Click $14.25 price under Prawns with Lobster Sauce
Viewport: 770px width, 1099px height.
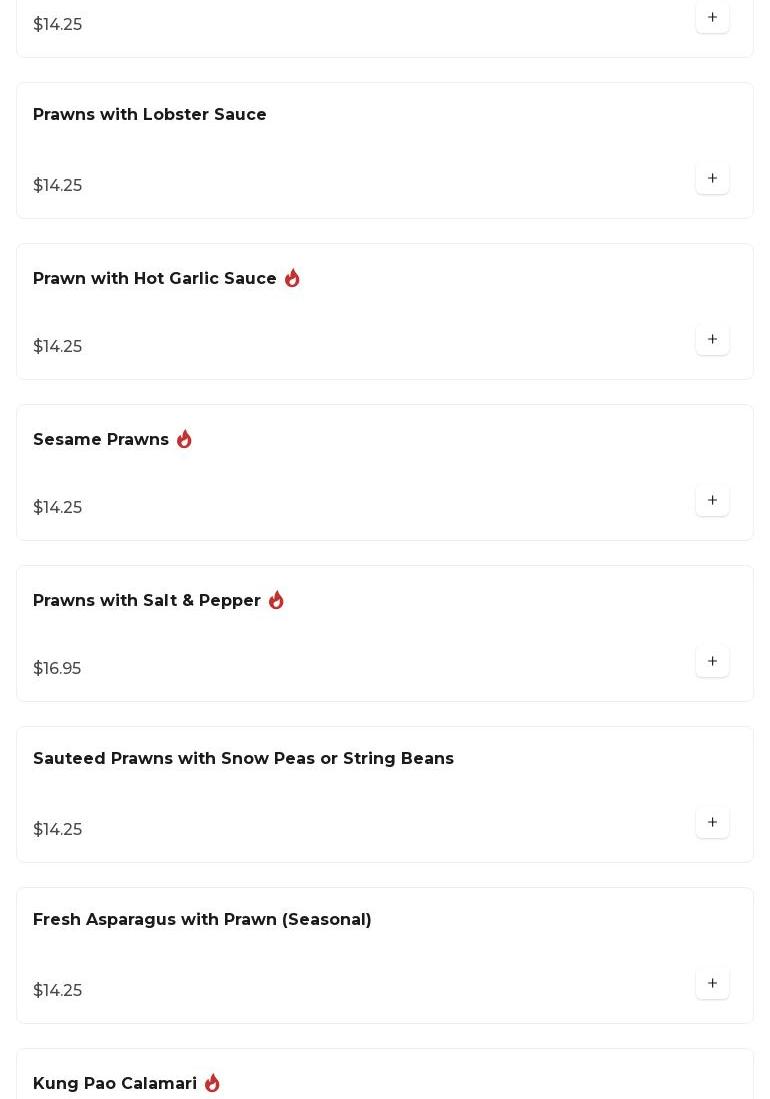tap(57, 185)
